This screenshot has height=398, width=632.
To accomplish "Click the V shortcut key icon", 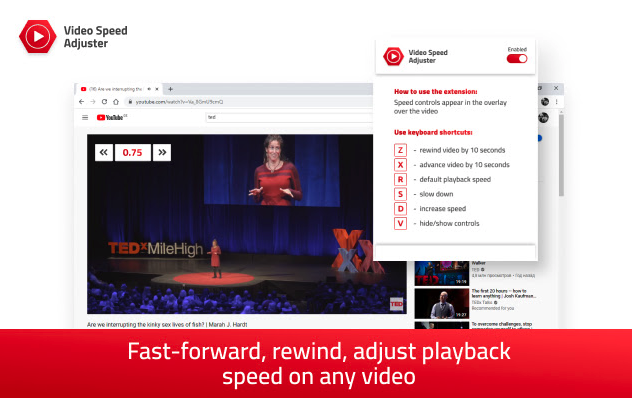I will (x=400, y=223).
